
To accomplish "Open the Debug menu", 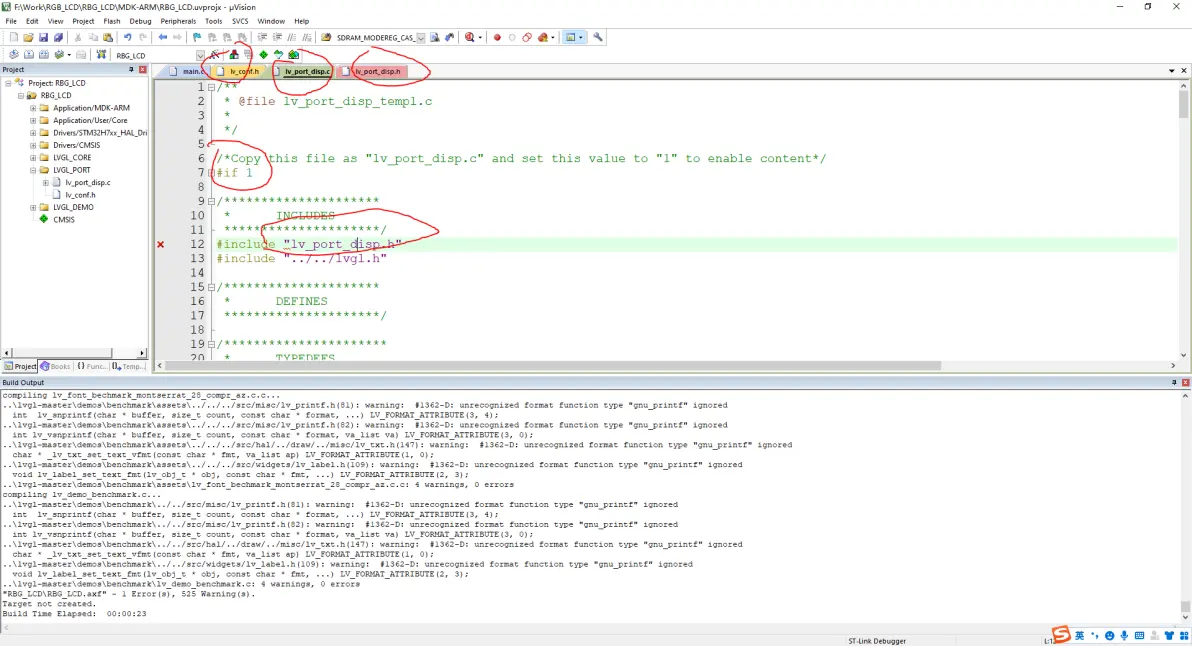I will 140,21.
